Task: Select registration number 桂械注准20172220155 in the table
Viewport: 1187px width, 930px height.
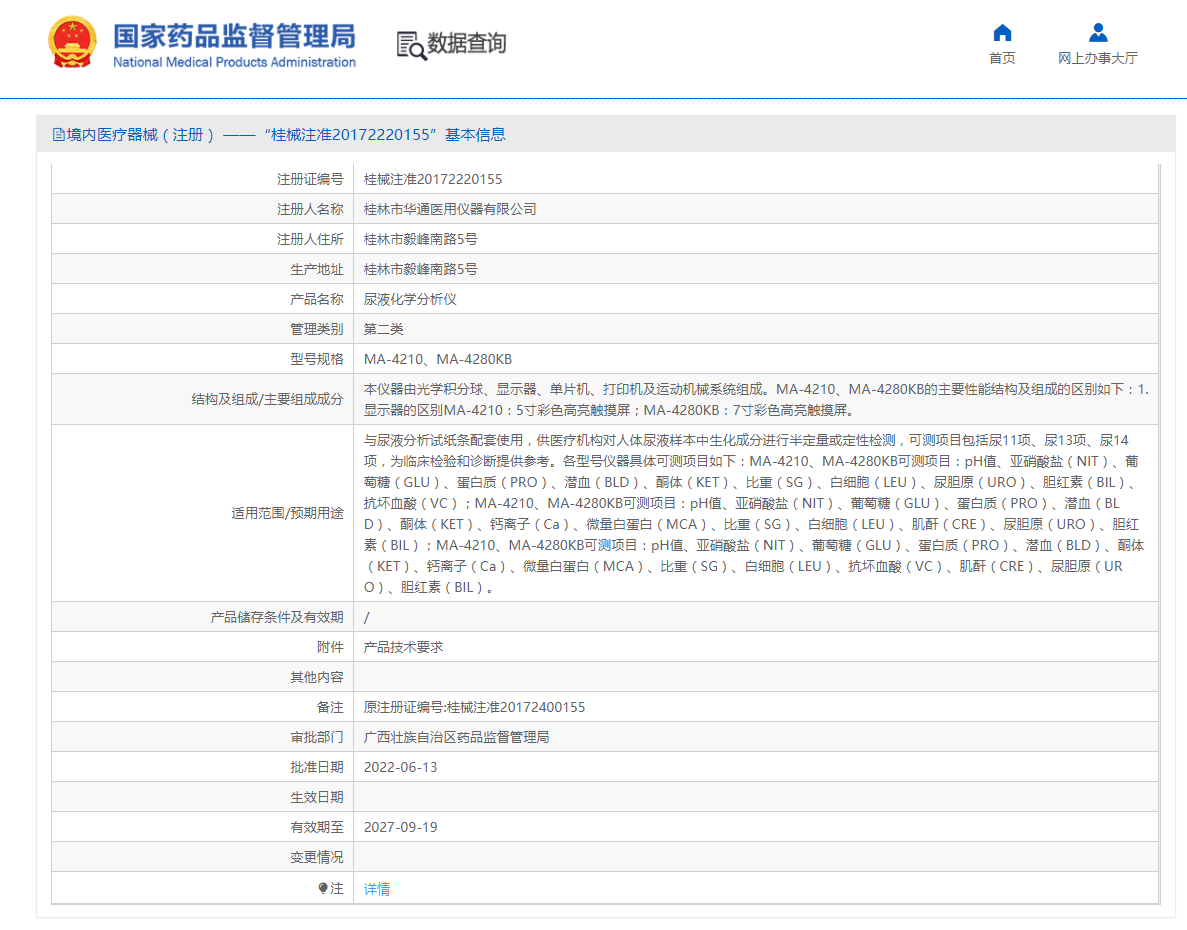Action: [433, 179]
